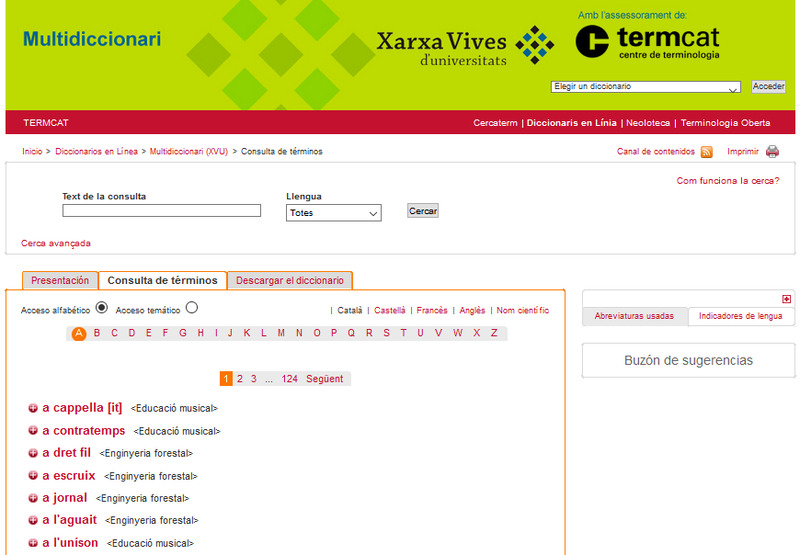This screenshot has width=800, height=555.
Task: Expand the abbreviations panel red plus icon
Action: 787,299
